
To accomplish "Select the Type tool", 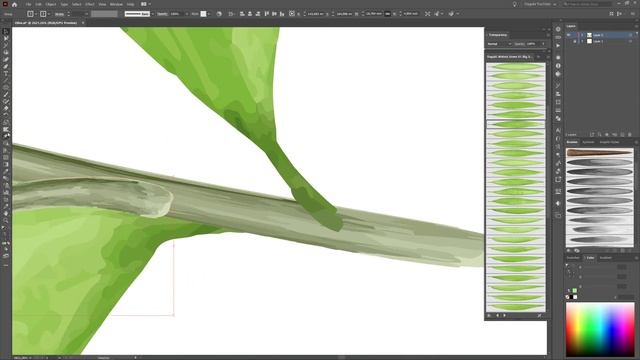I will [6, 73].
